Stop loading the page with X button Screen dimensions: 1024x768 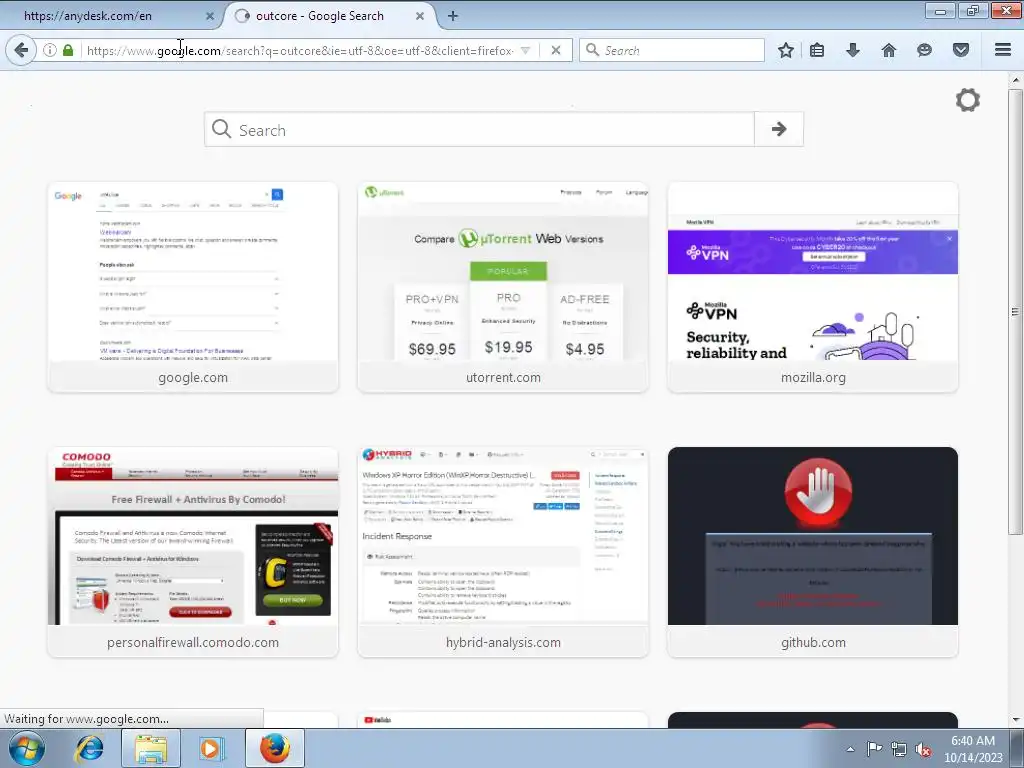pyautogui.click(x=556, y=50)
